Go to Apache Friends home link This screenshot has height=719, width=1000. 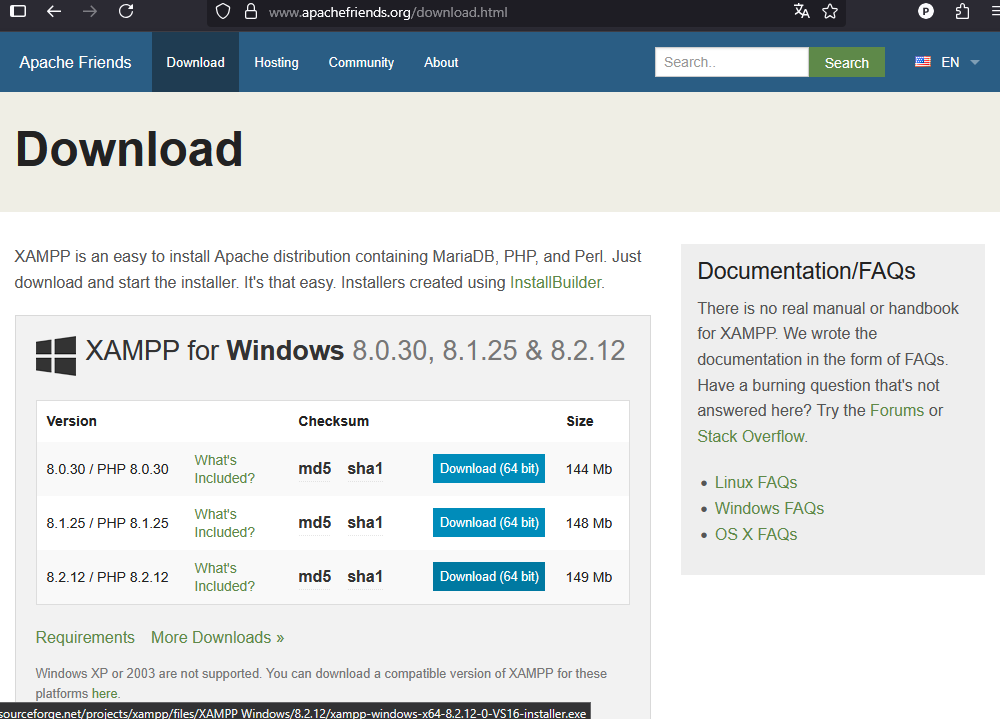(75, 62)
